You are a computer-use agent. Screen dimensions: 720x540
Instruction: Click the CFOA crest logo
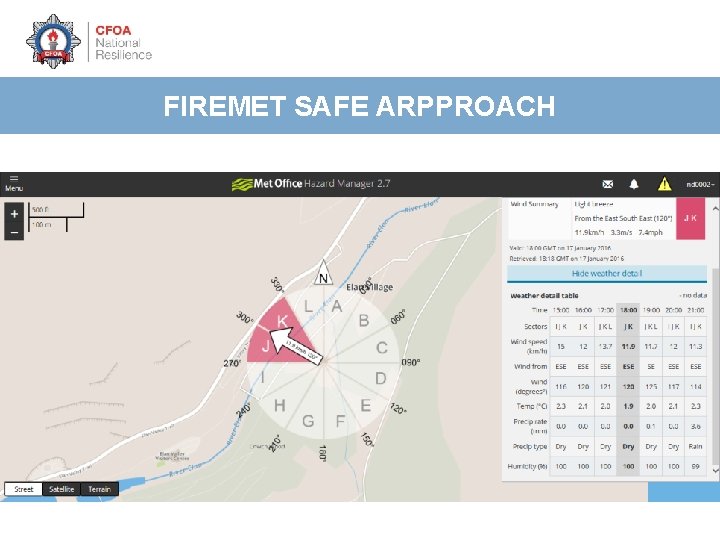coord(53,41)
